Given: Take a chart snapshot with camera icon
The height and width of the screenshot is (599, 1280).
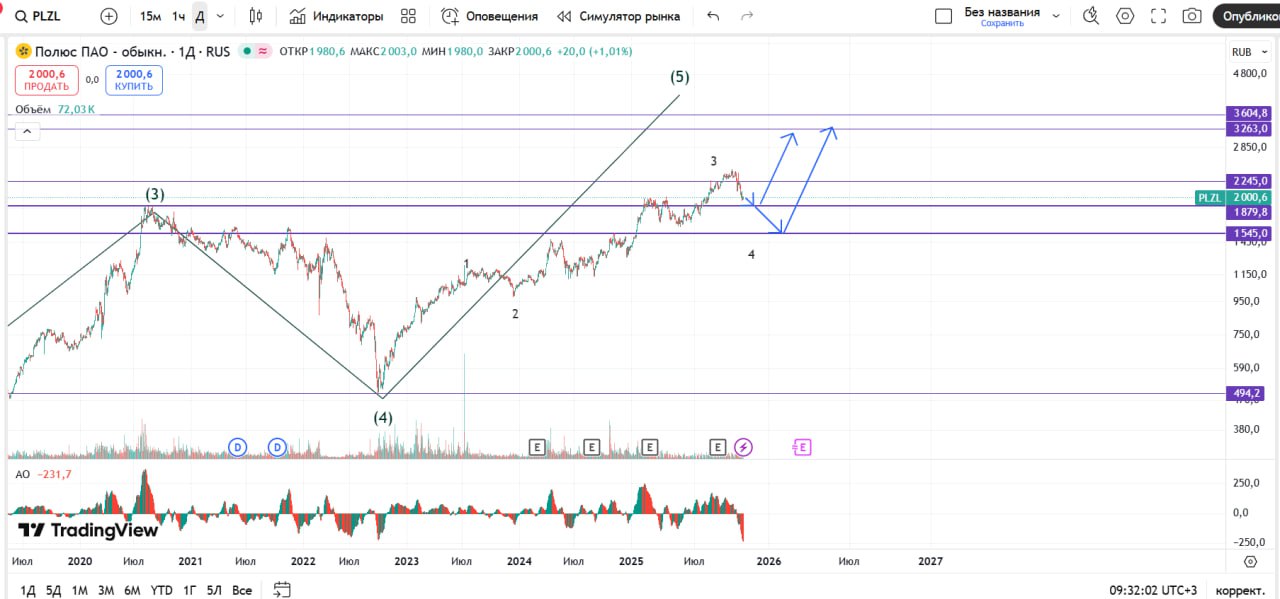Looking at the screenshot, I should point(1192,16).
